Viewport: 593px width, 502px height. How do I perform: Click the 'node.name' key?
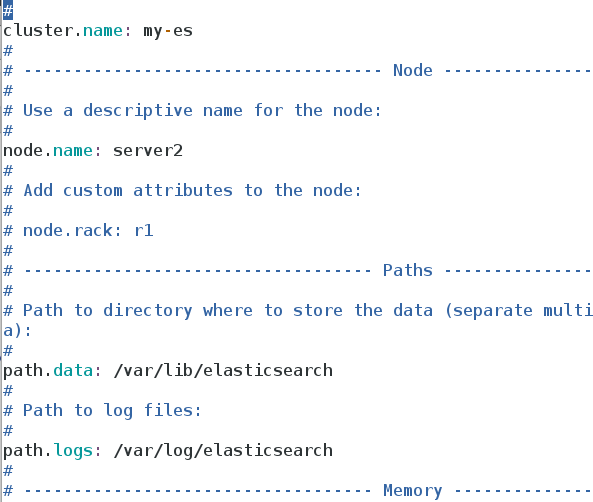(x=47, y=151)
